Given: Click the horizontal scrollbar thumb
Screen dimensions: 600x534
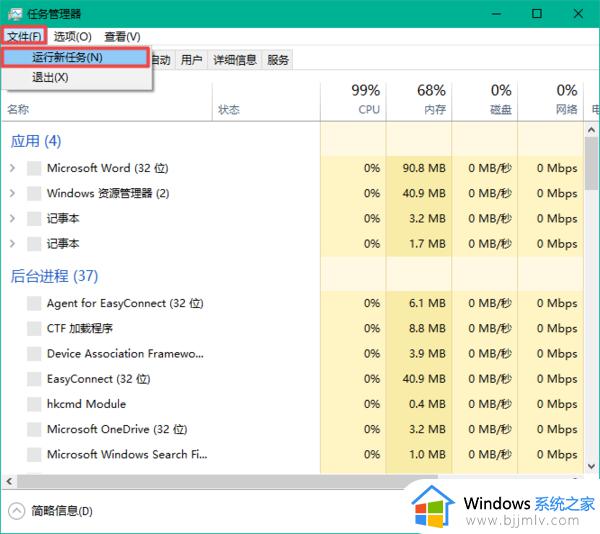Looking at the screenshot, I should point(228,481).
